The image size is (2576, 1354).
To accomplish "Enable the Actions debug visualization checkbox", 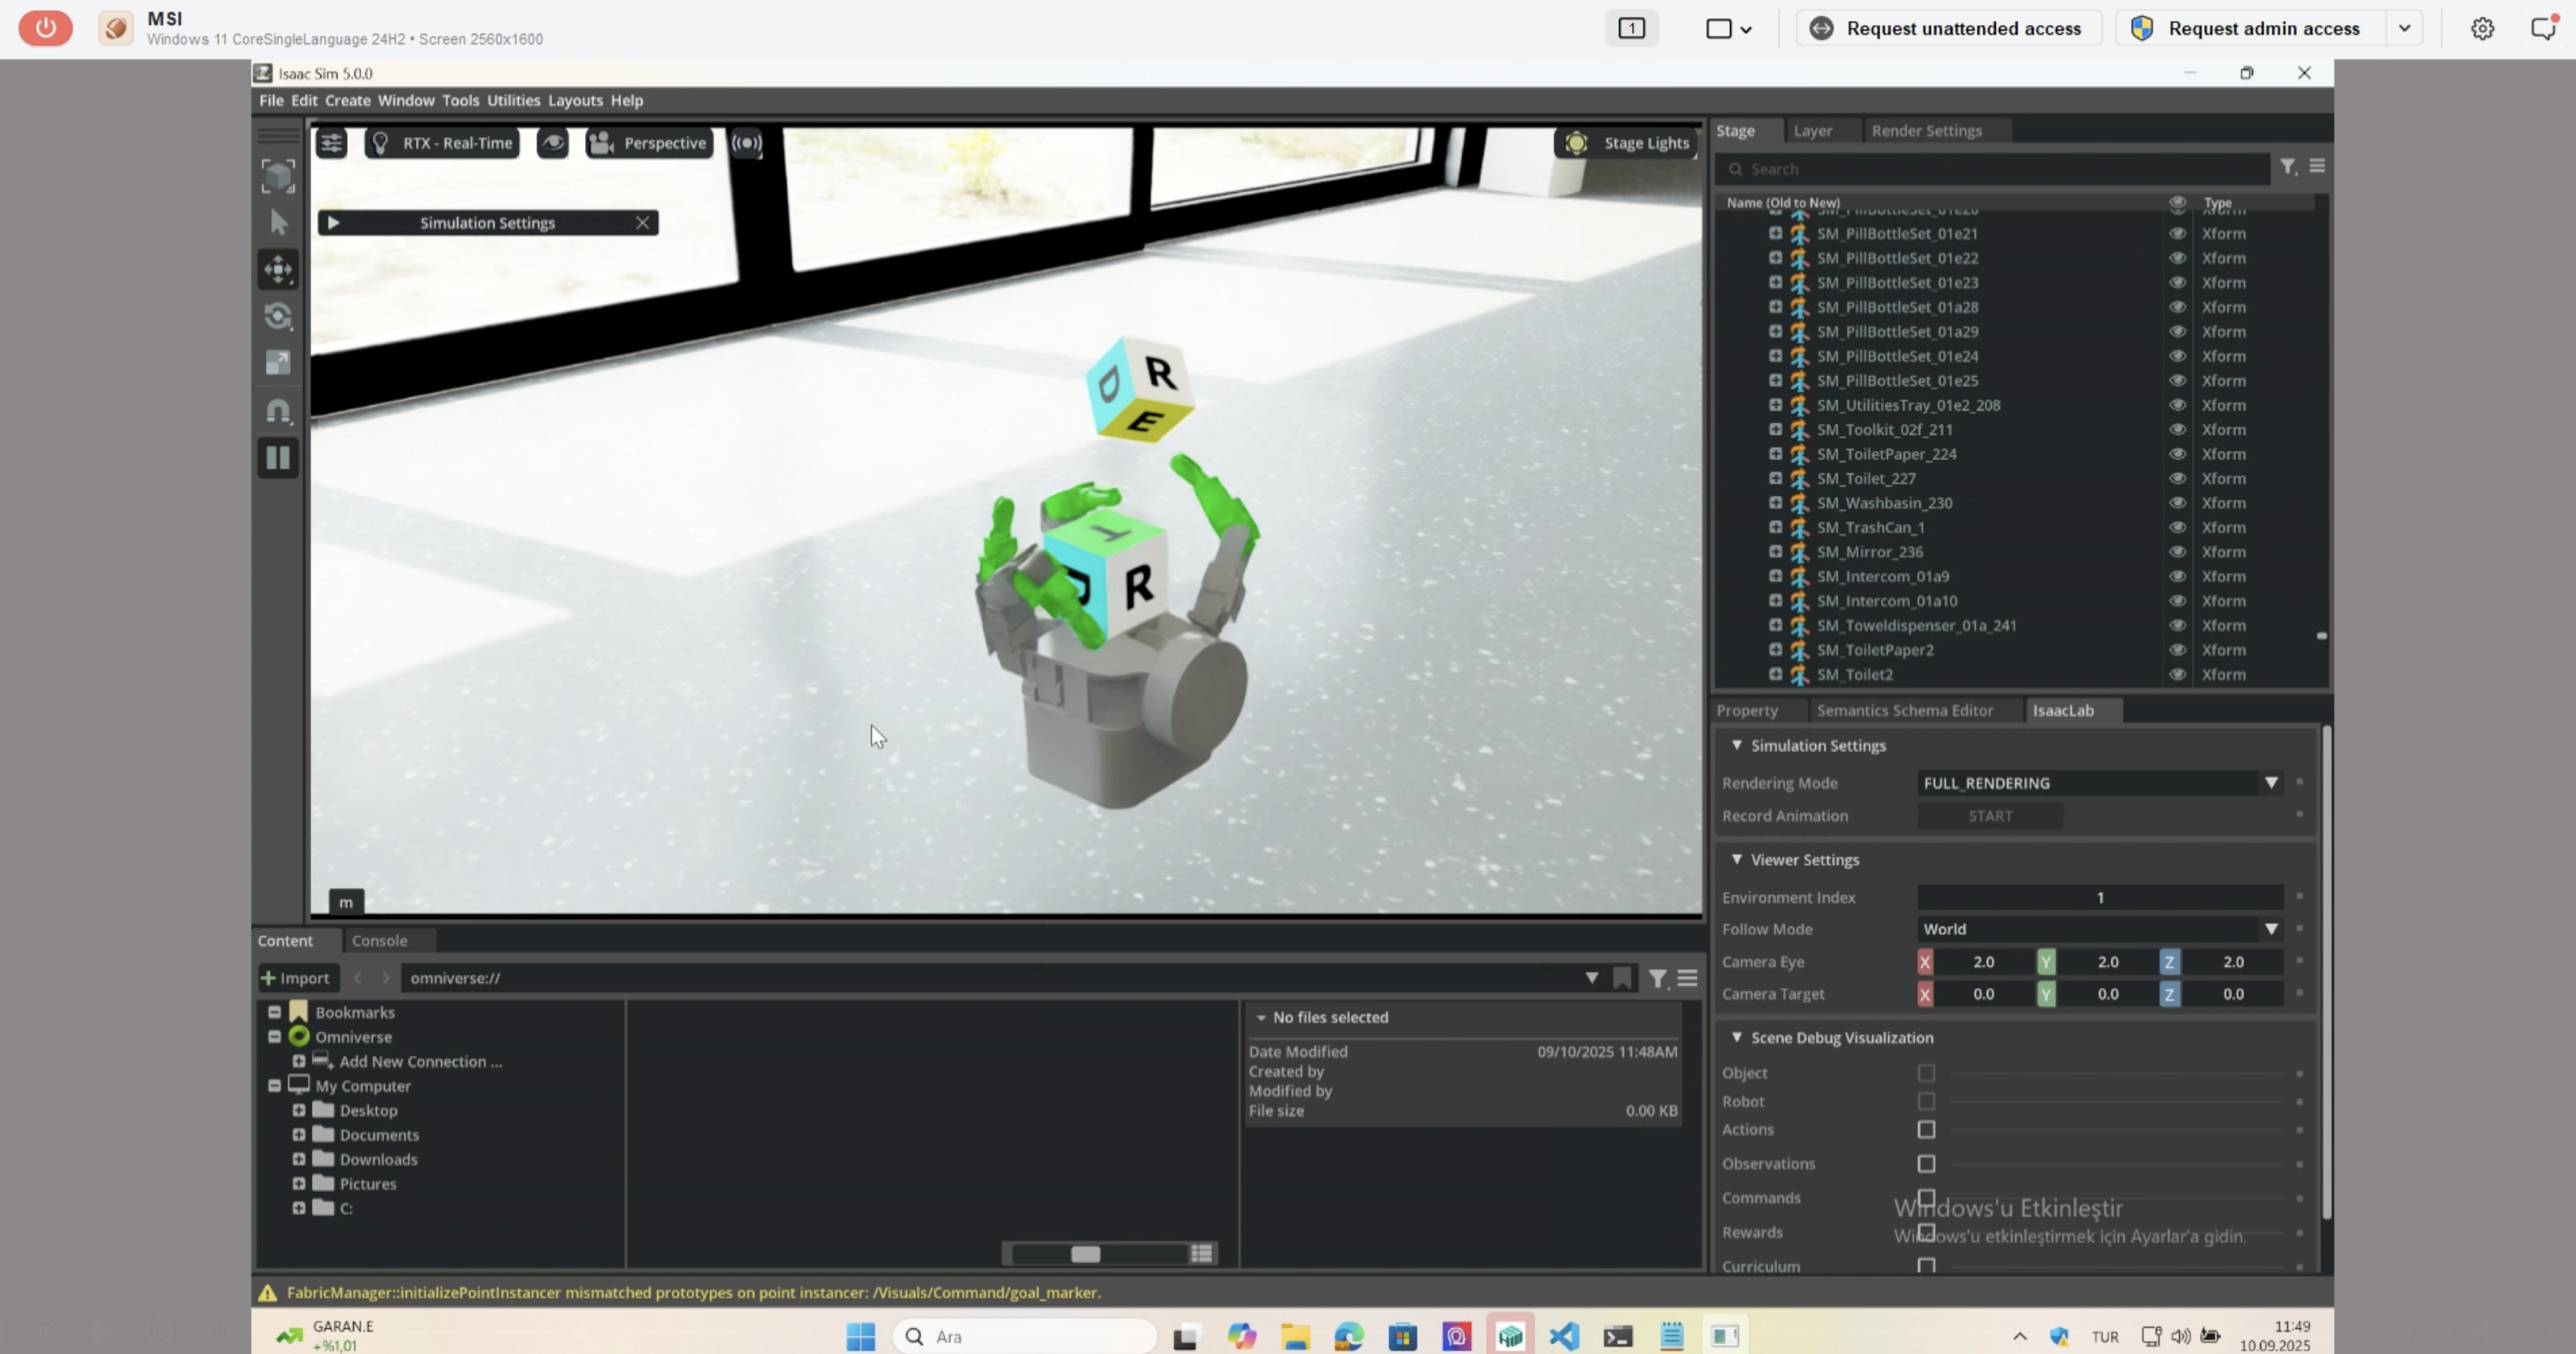I will 1926,1129.
